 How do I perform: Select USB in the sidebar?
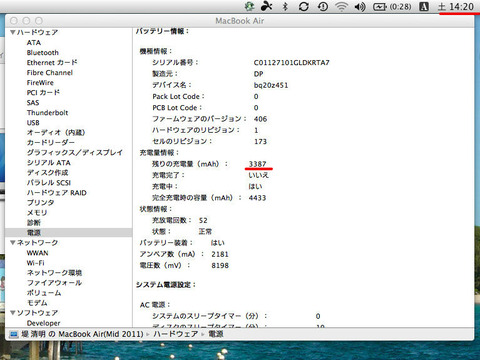pos(33,123)
